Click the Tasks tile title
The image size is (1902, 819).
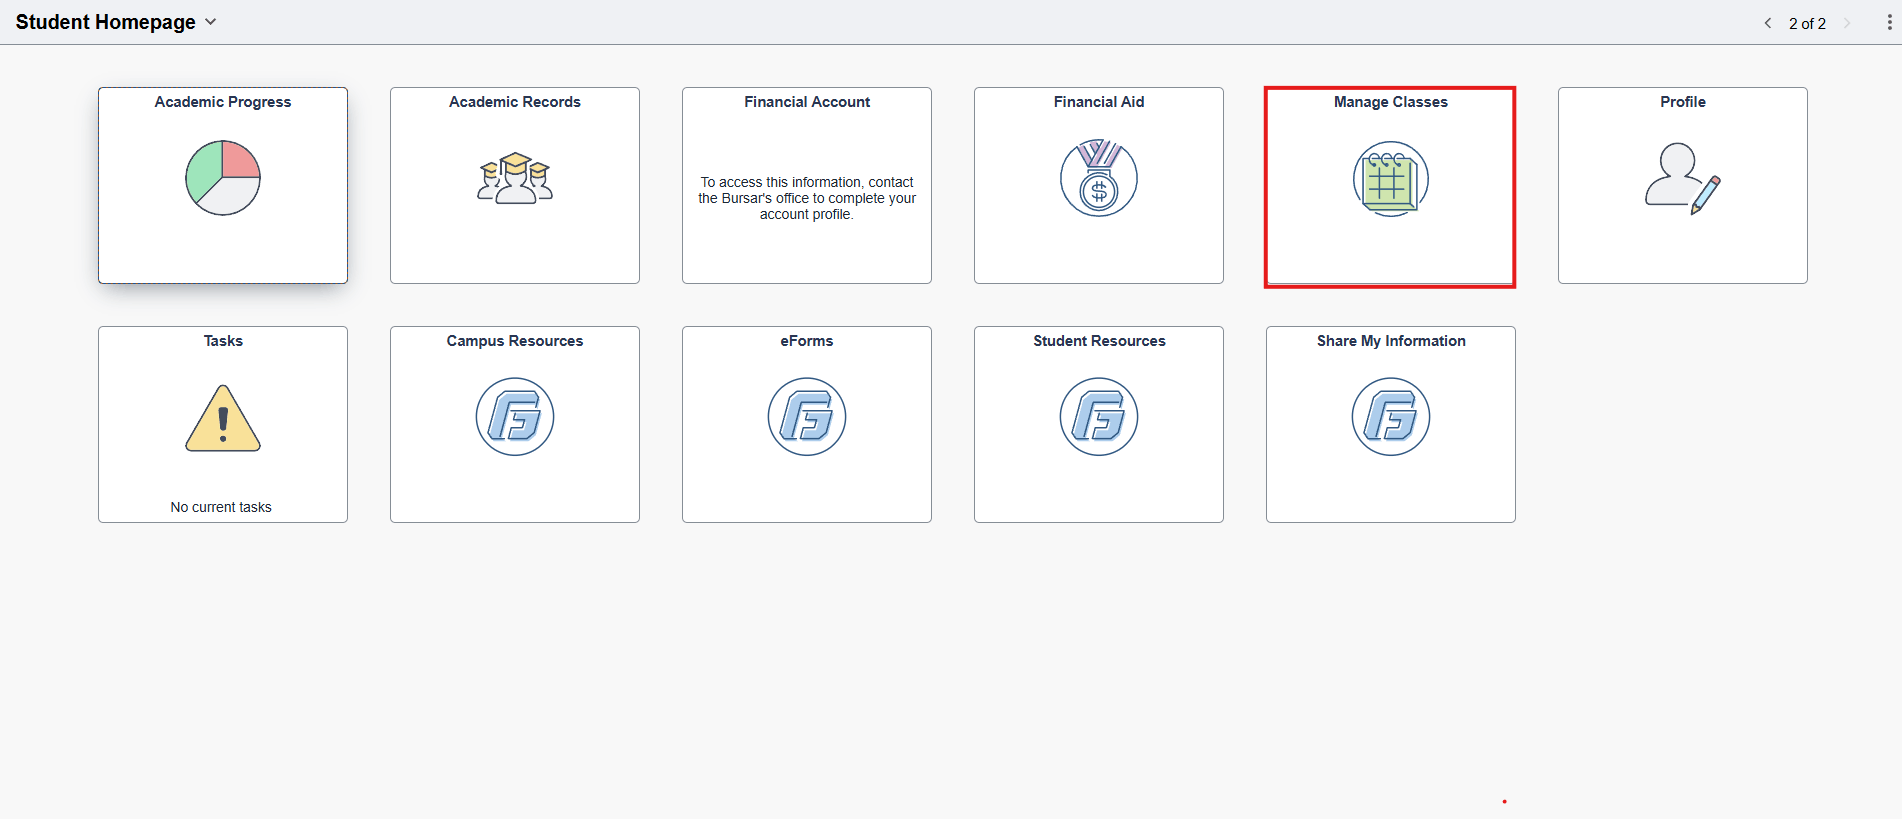click(x=223, y=341)
